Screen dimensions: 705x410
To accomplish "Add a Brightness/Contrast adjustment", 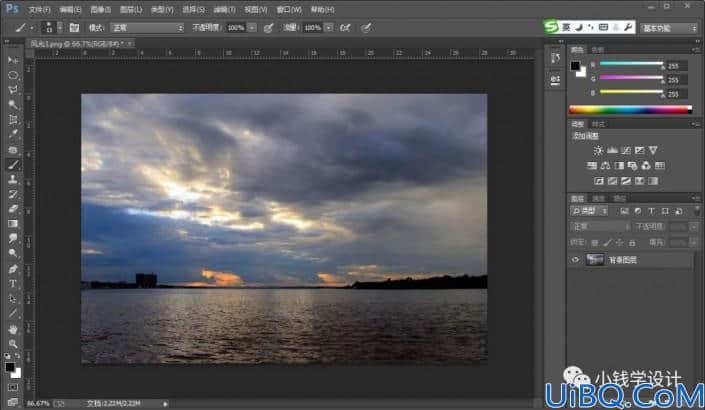I will click(x=598, y=150).
